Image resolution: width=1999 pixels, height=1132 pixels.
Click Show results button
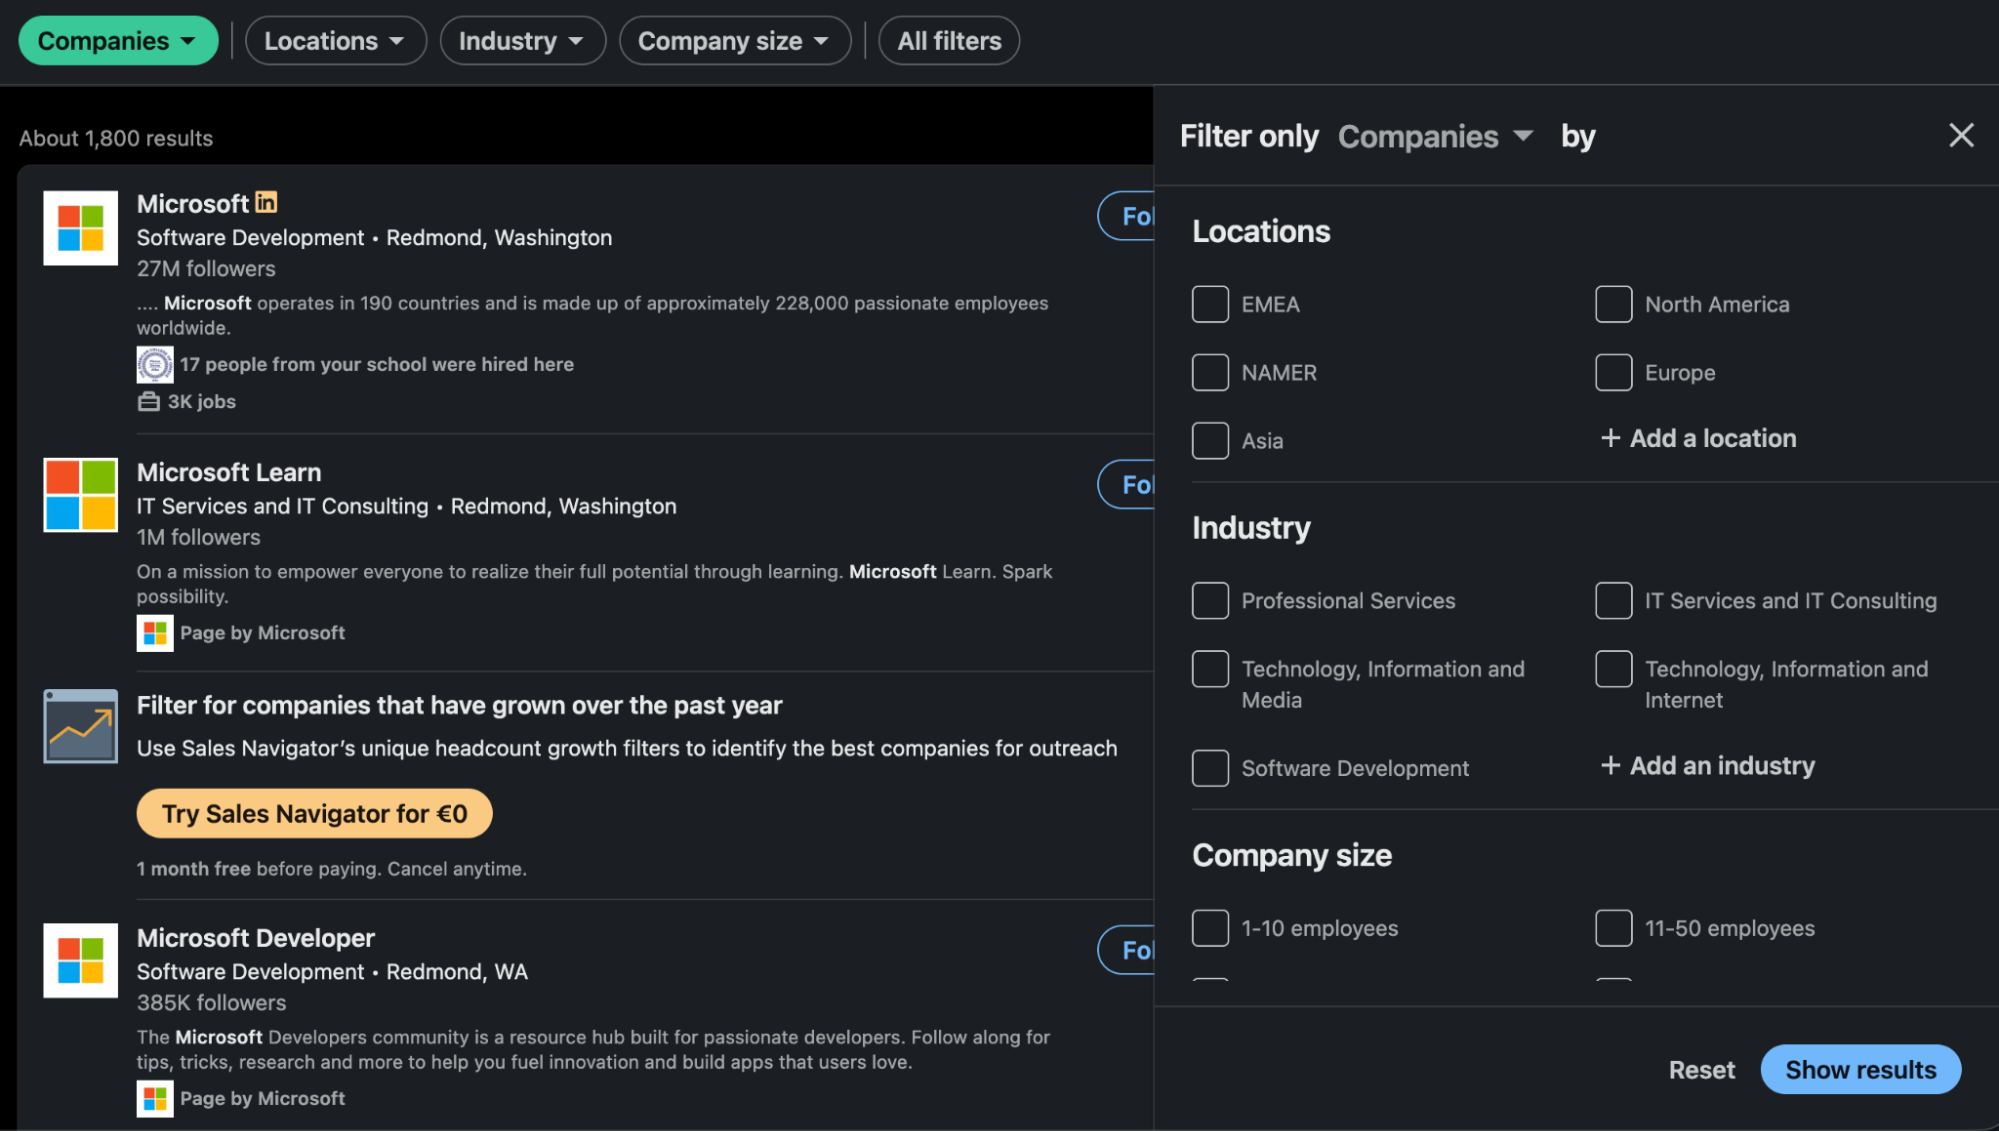[1860, 1070]
